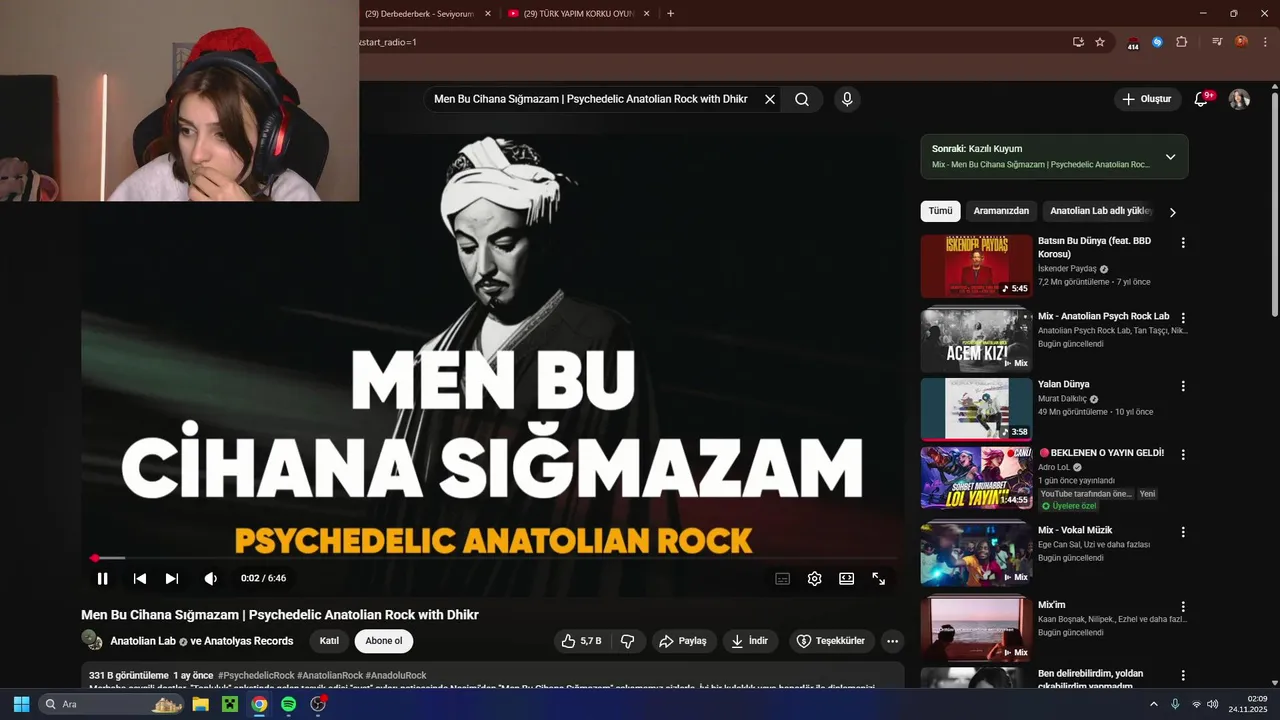Open Minecraft from the taskbar

[x=229, y=704]
